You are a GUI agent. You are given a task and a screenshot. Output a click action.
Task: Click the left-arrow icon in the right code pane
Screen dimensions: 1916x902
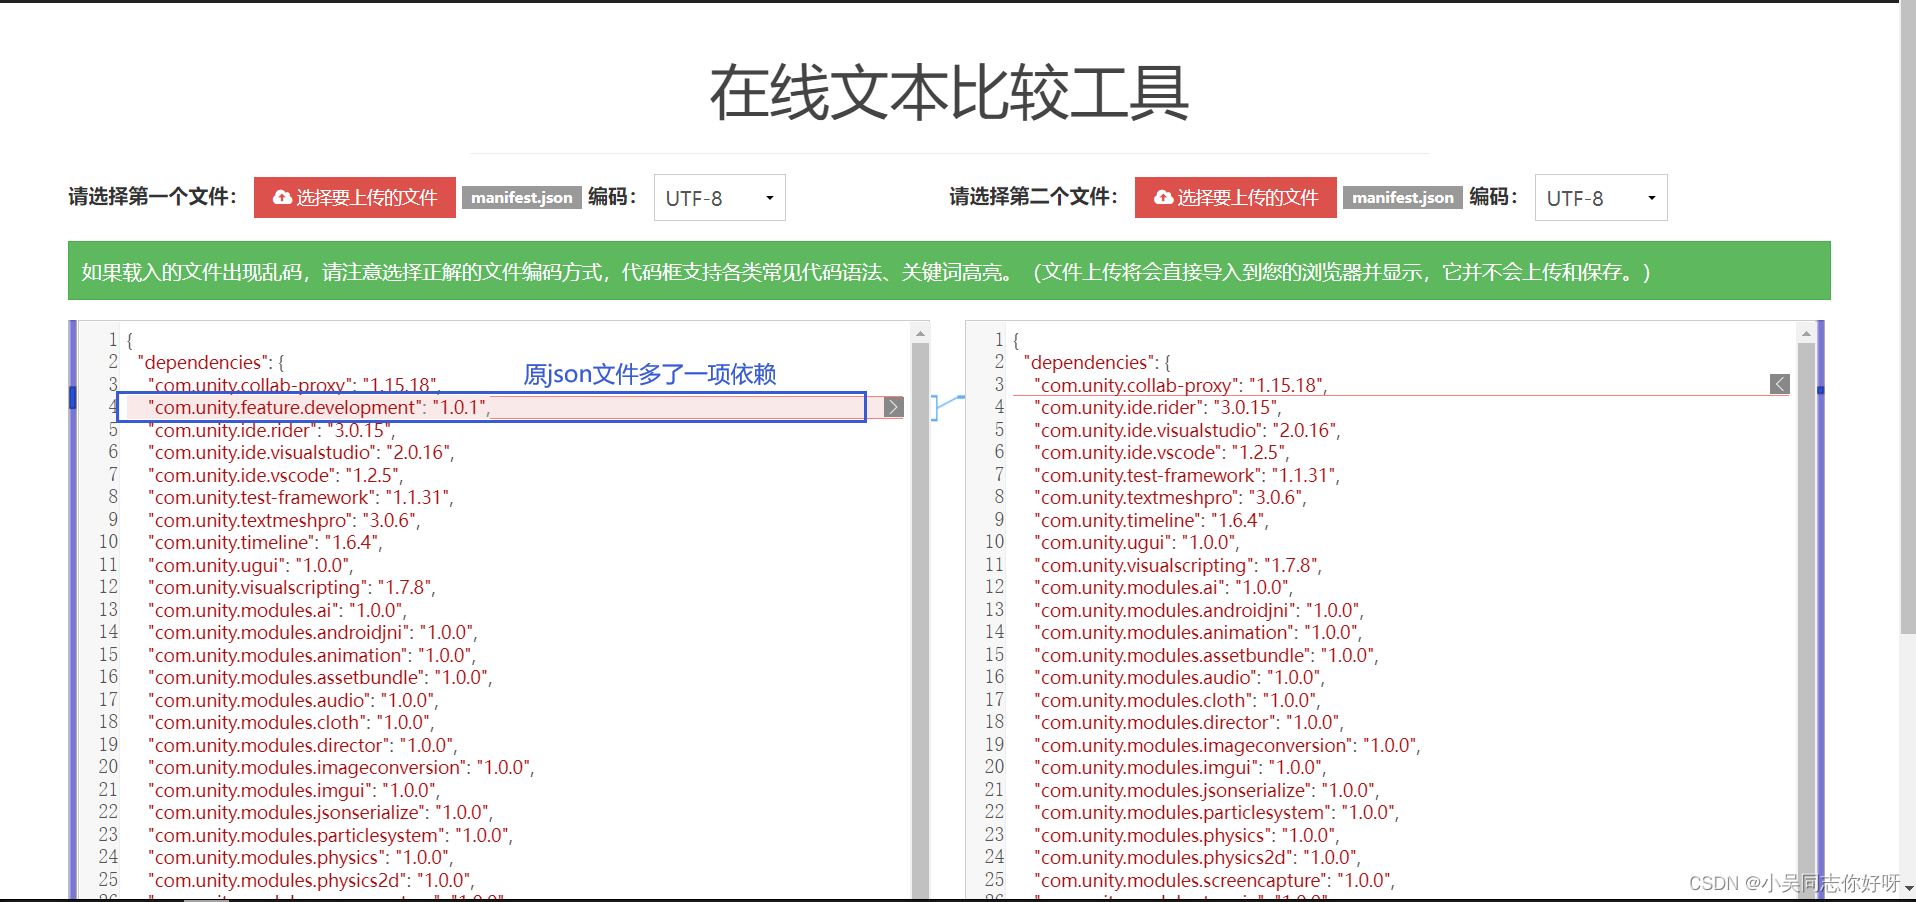1780,384
